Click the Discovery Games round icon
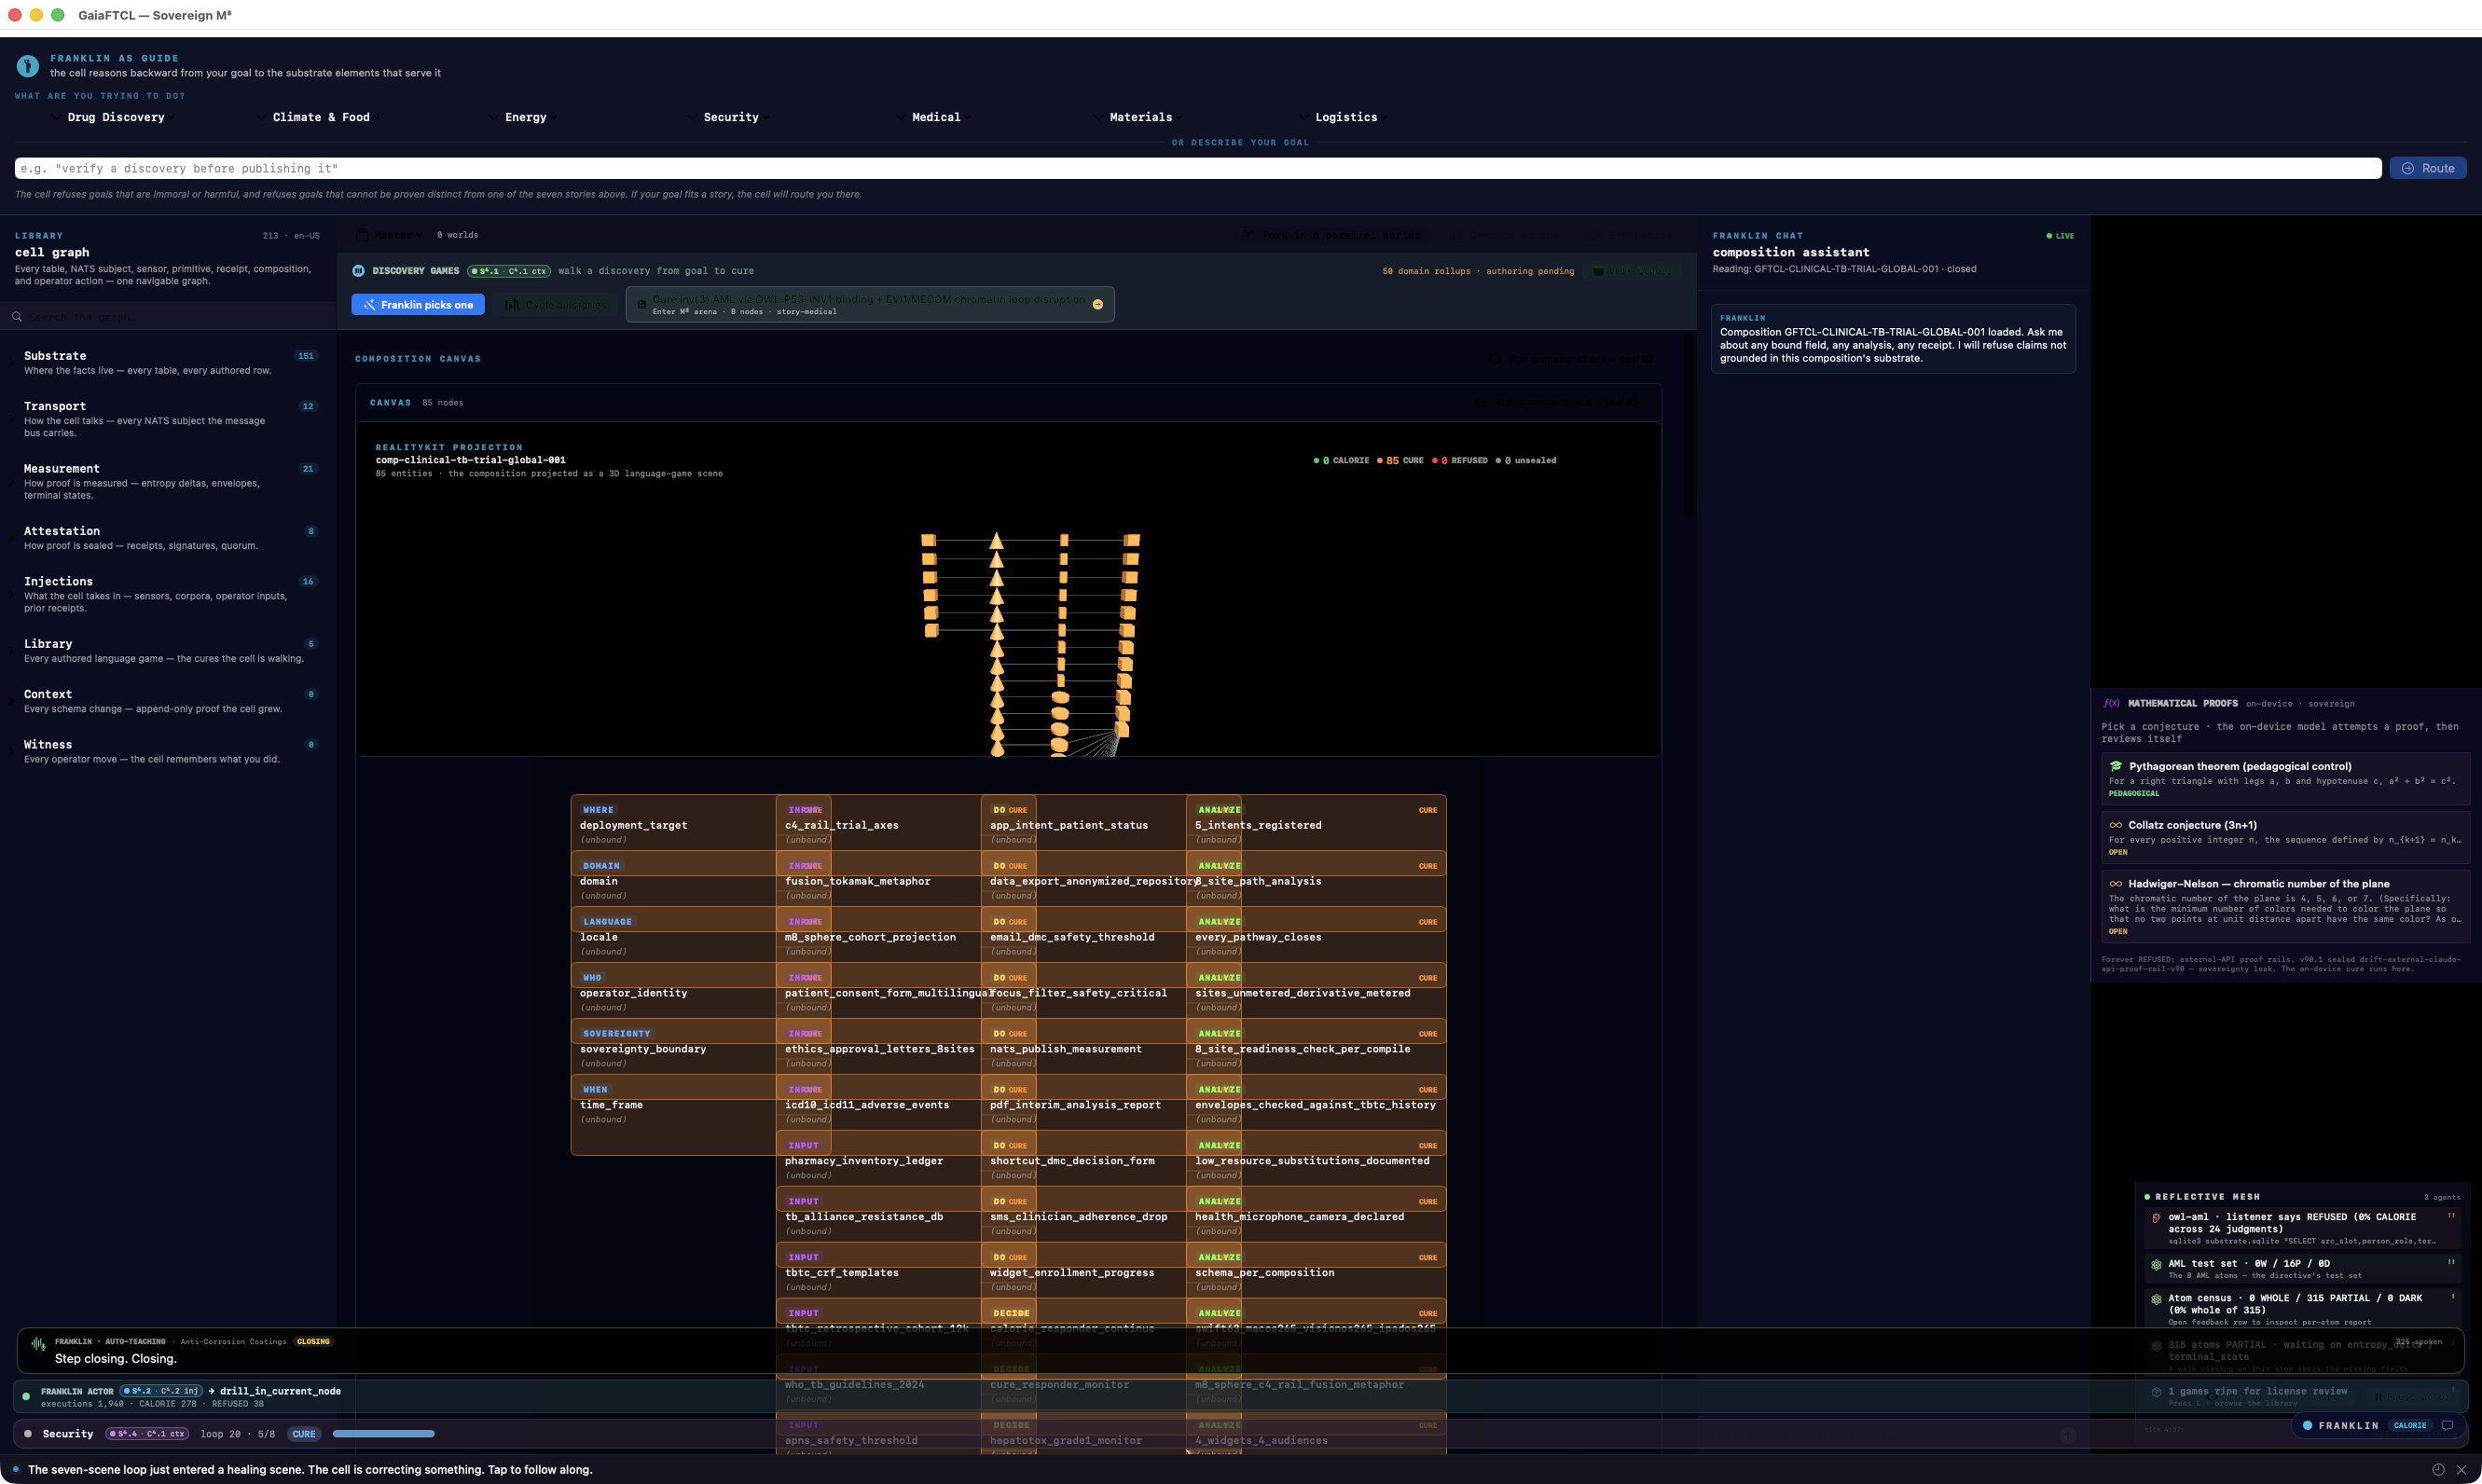The image size is (2482, 1484). 359,271
